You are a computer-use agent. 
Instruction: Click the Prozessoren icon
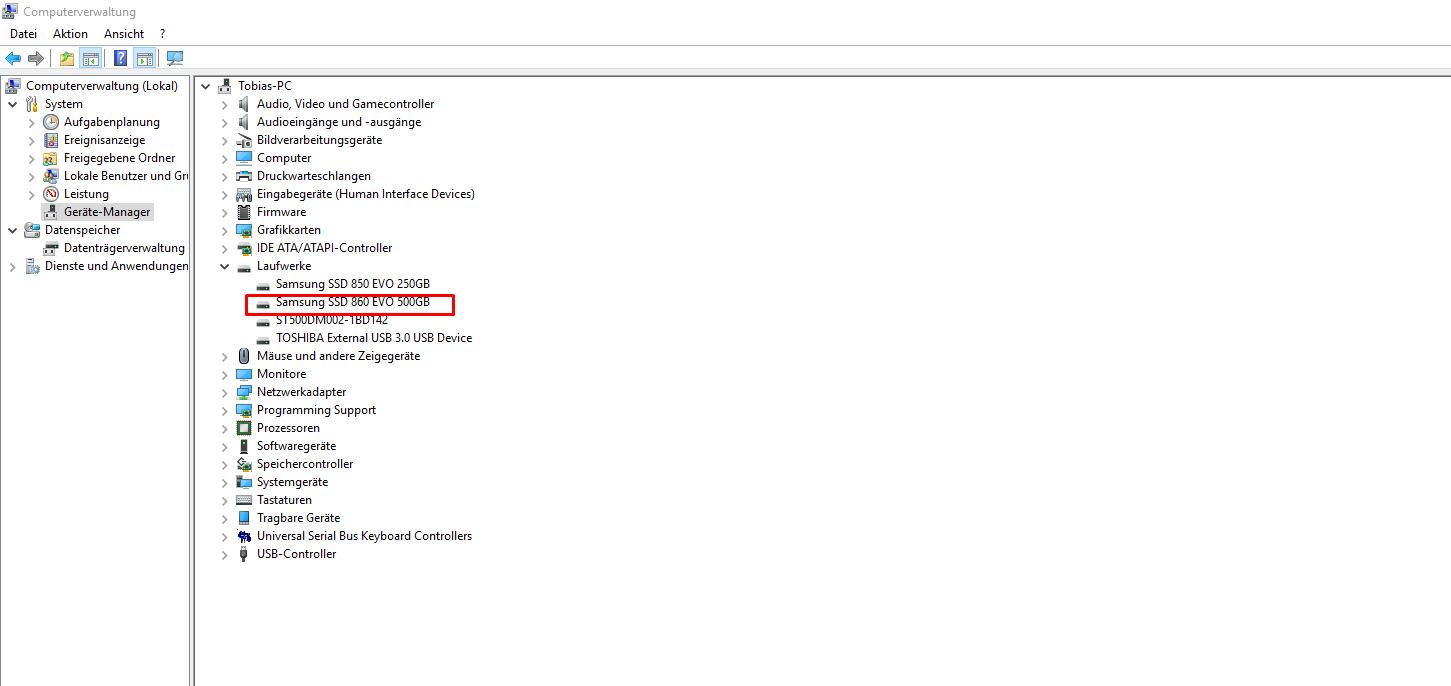click(244, 428)
